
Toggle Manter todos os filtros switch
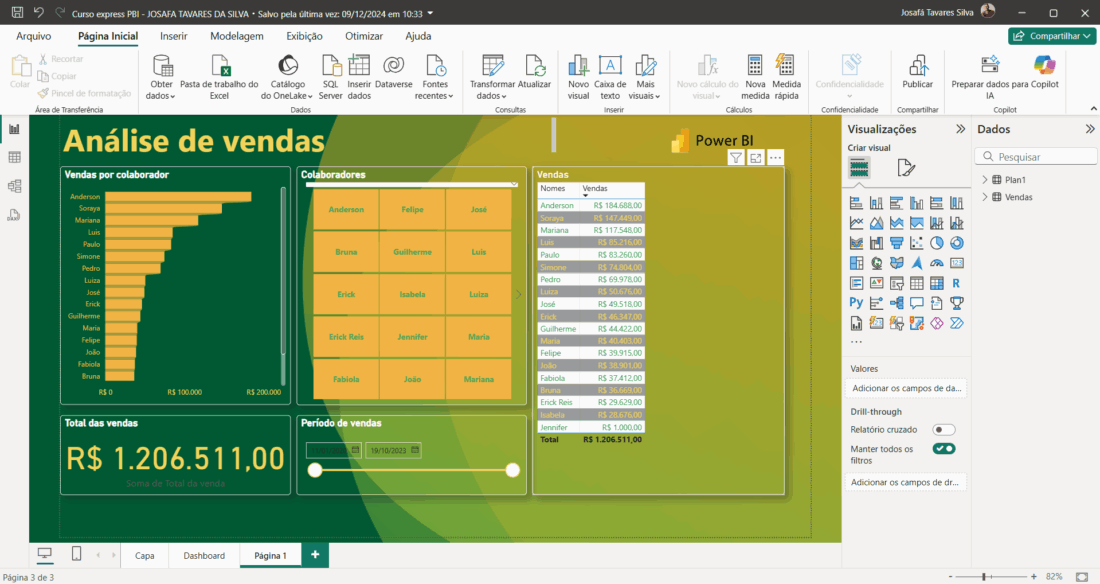[944, 449]
